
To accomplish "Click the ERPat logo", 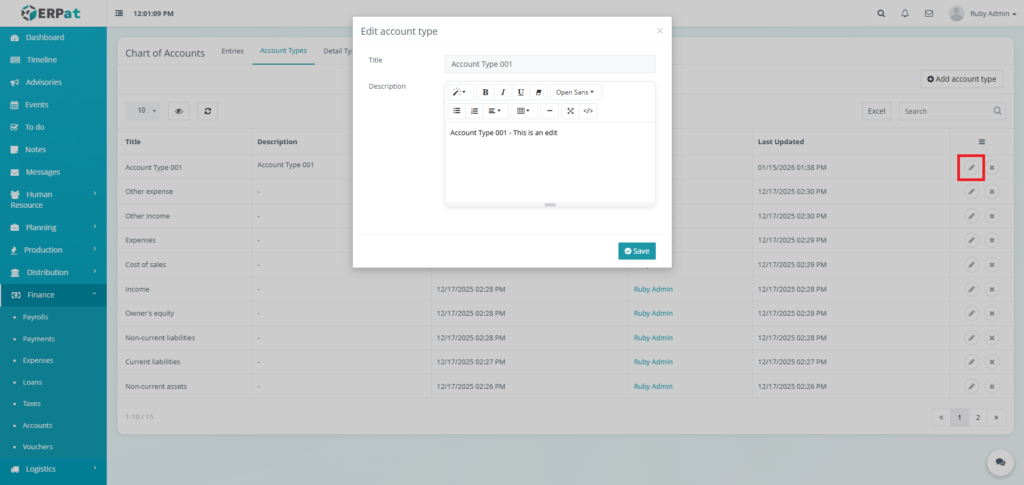I will [50, 12].
